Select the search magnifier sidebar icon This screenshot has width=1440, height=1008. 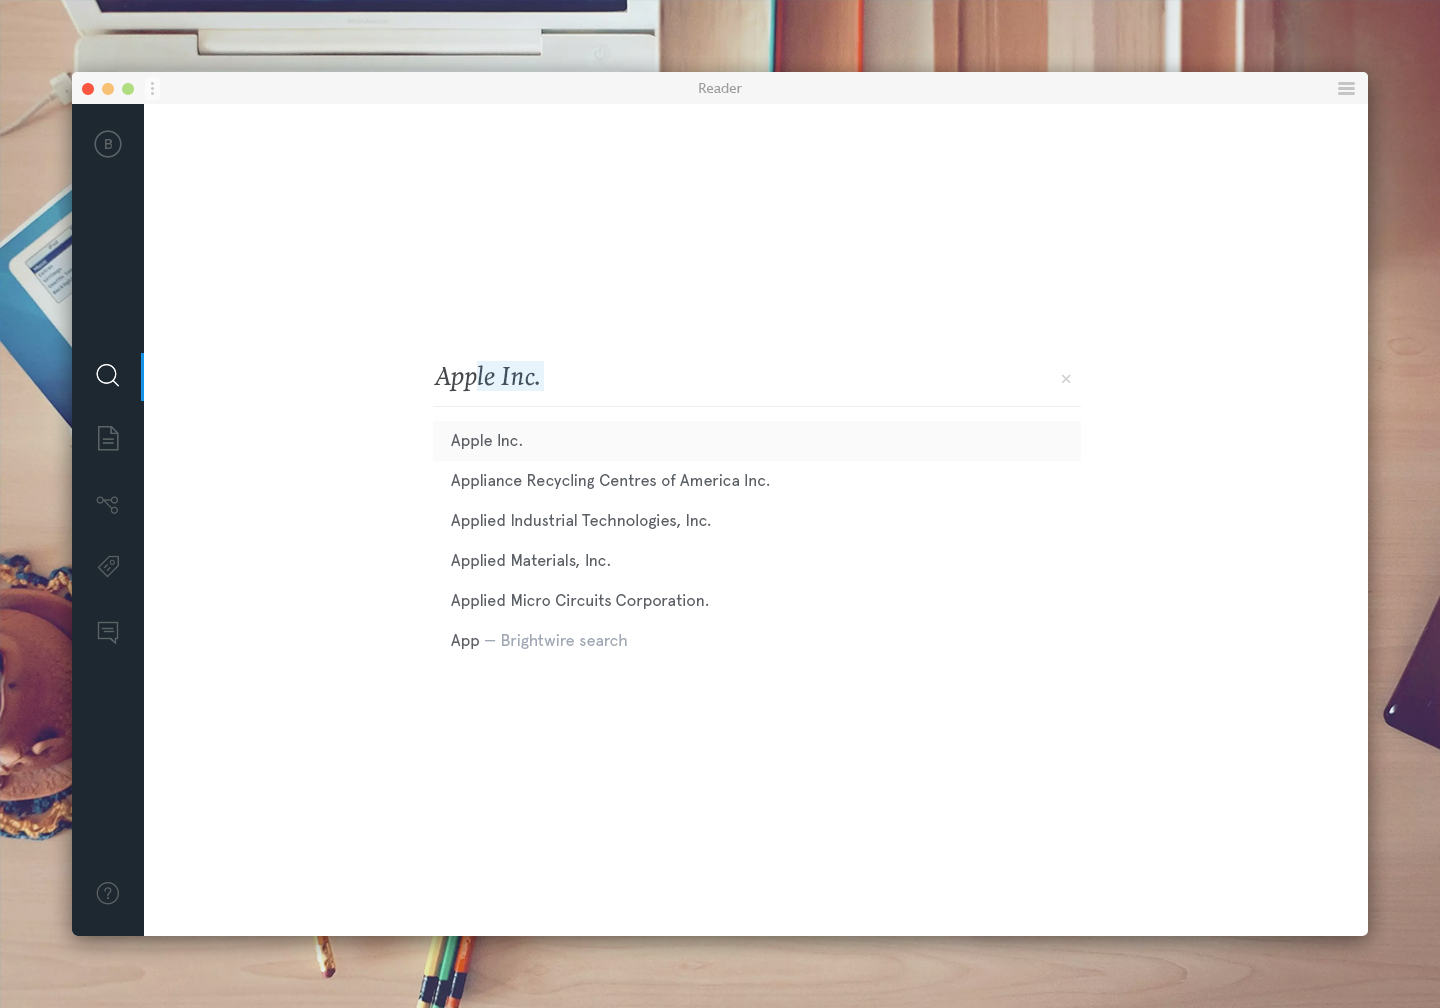108,375
